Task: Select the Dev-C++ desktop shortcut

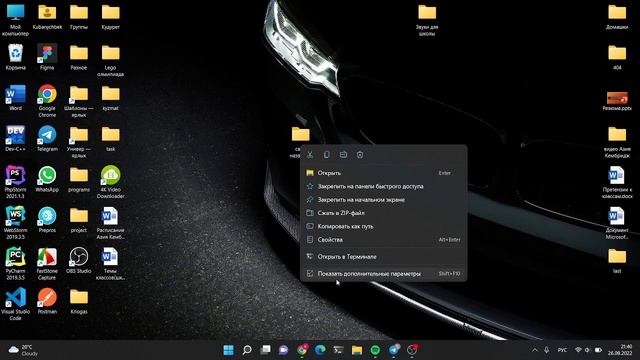Action: click(16, 139)
